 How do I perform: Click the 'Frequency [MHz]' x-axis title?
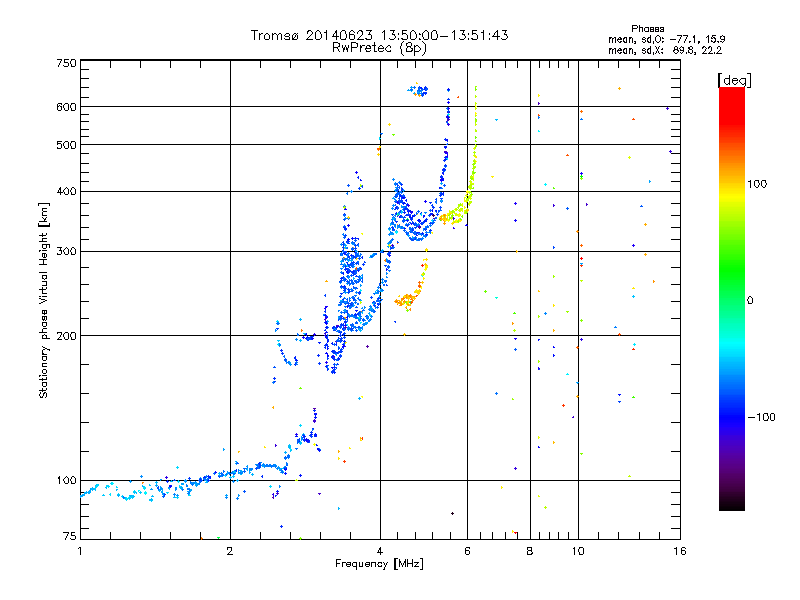click(379, 564)
